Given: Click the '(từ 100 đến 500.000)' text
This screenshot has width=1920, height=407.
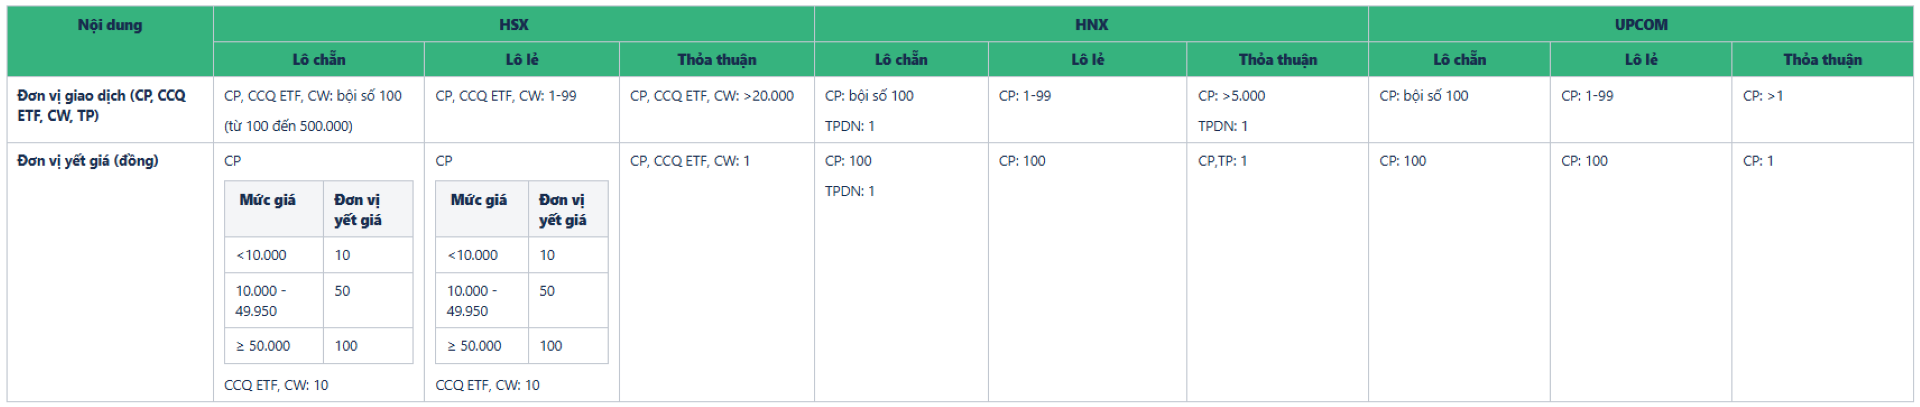Looking at the screenshot, I should pyautogui.click(x=288, y=126).
